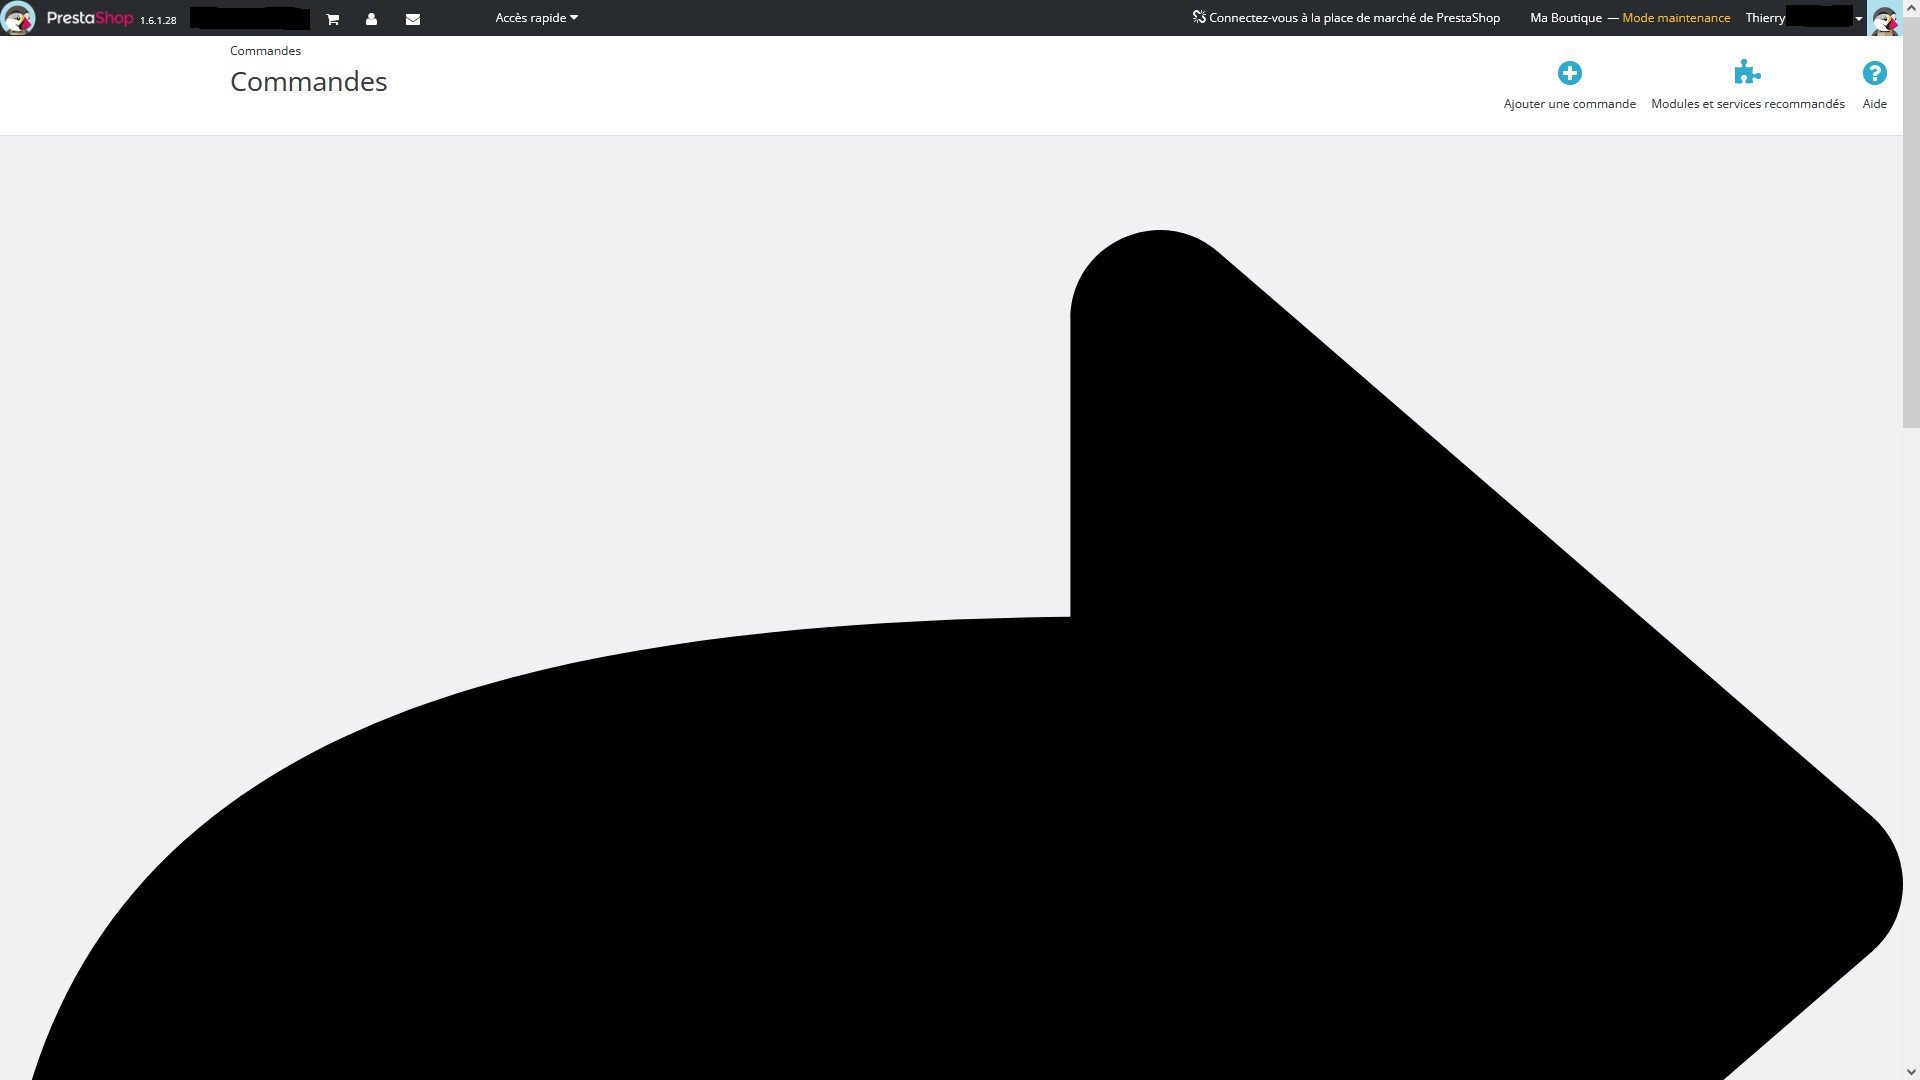Click the small Commandes breadcrumb

pyautogui.click(x=265, y=50)
